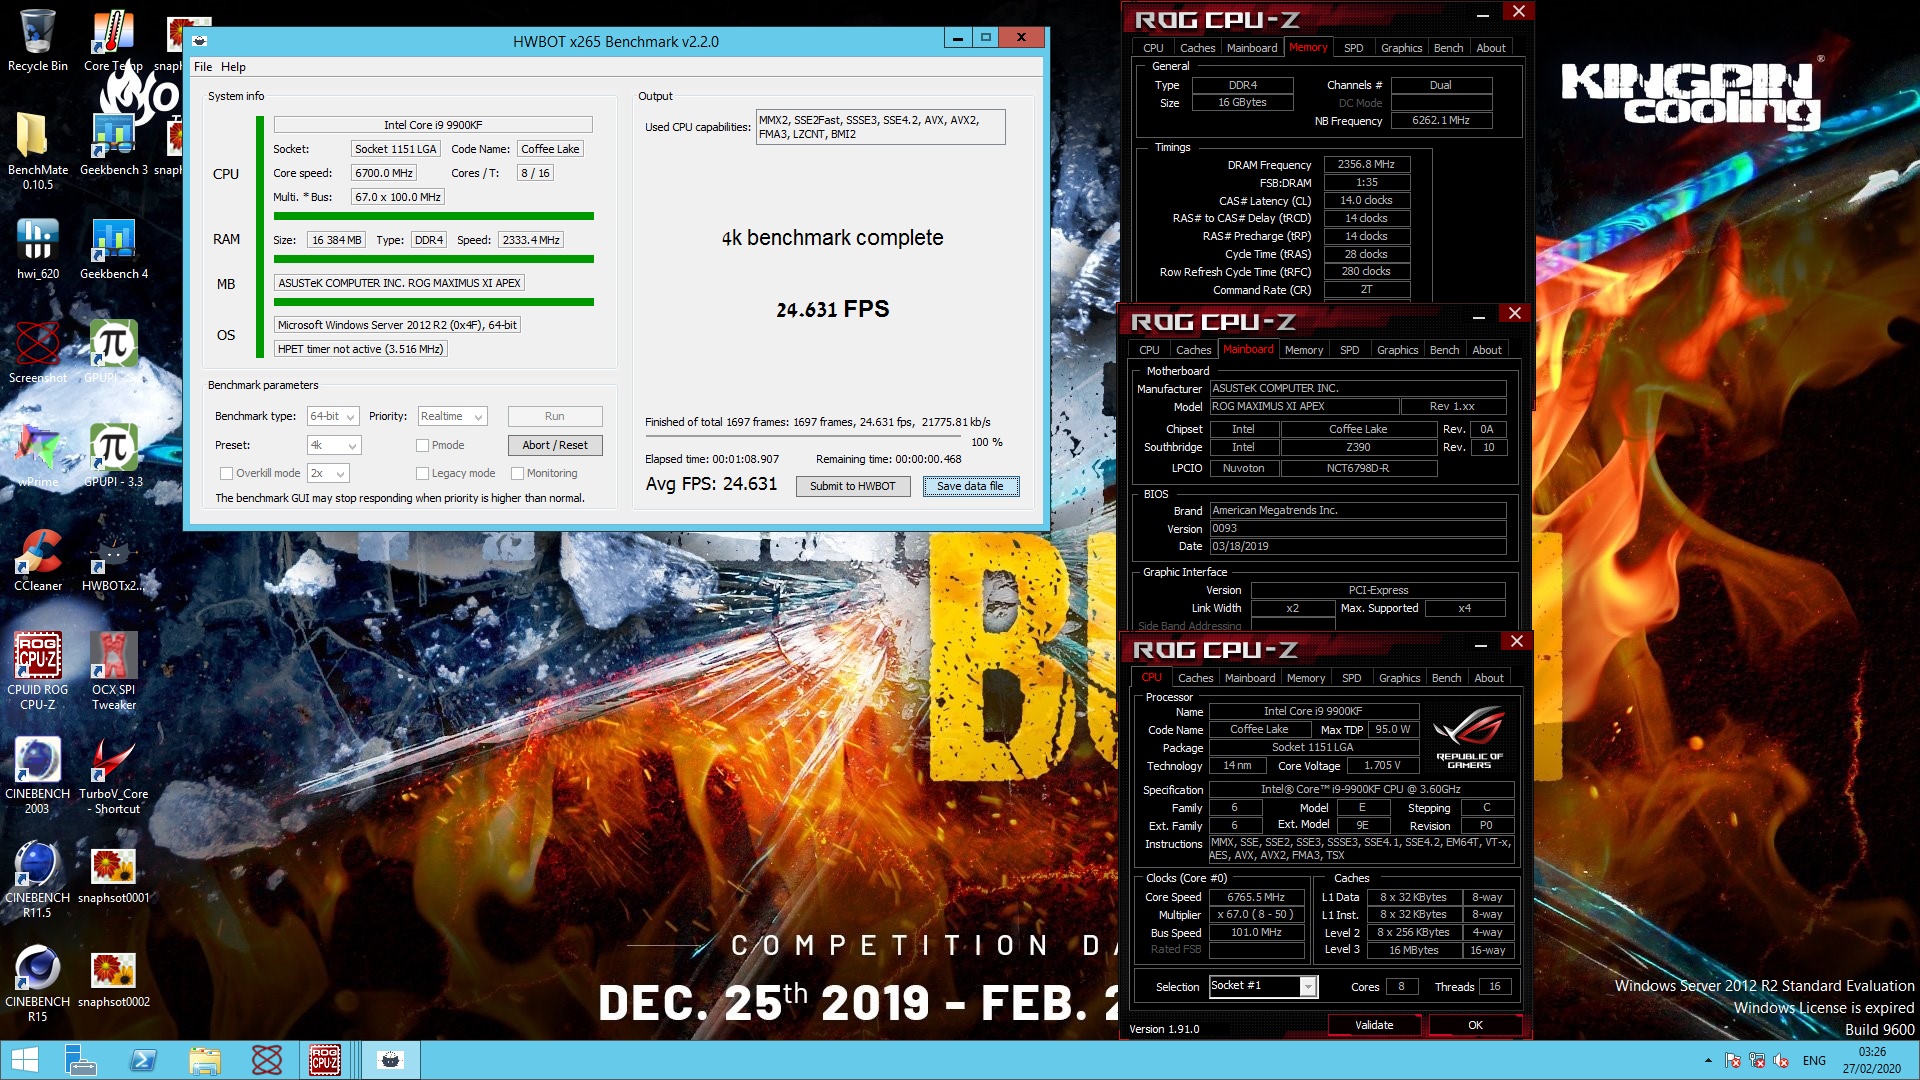The width and height of the screenshot is (1920, 1080).
Task: Open the CCleaner desktop icon
Action: click(x=37, y=560)
